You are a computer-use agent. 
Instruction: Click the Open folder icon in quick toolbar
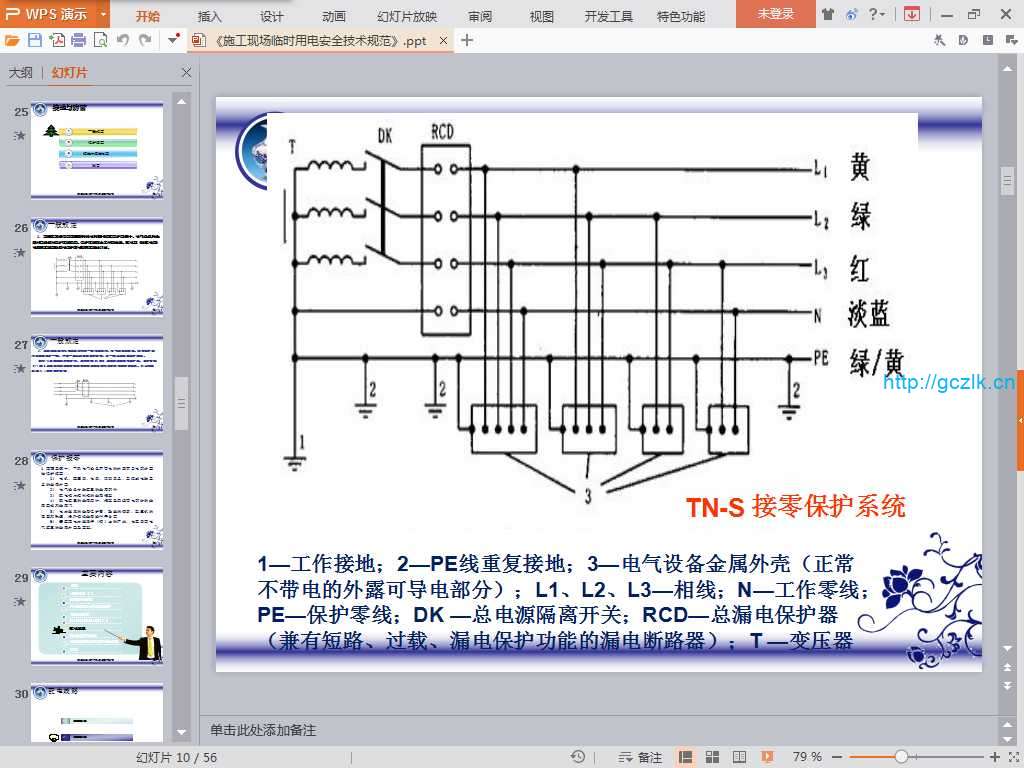click(x=12, y=40)
